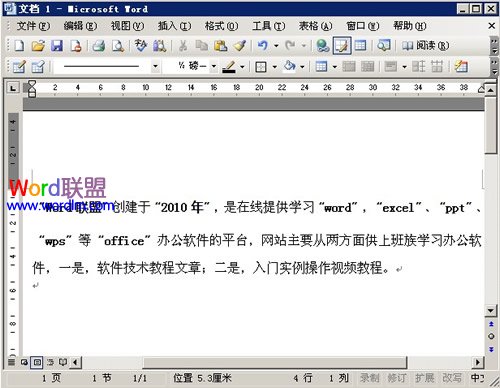Click Distribute Columns Evenly icon
The width and height of the screenshot is (500, 388).
coord(437,67)
